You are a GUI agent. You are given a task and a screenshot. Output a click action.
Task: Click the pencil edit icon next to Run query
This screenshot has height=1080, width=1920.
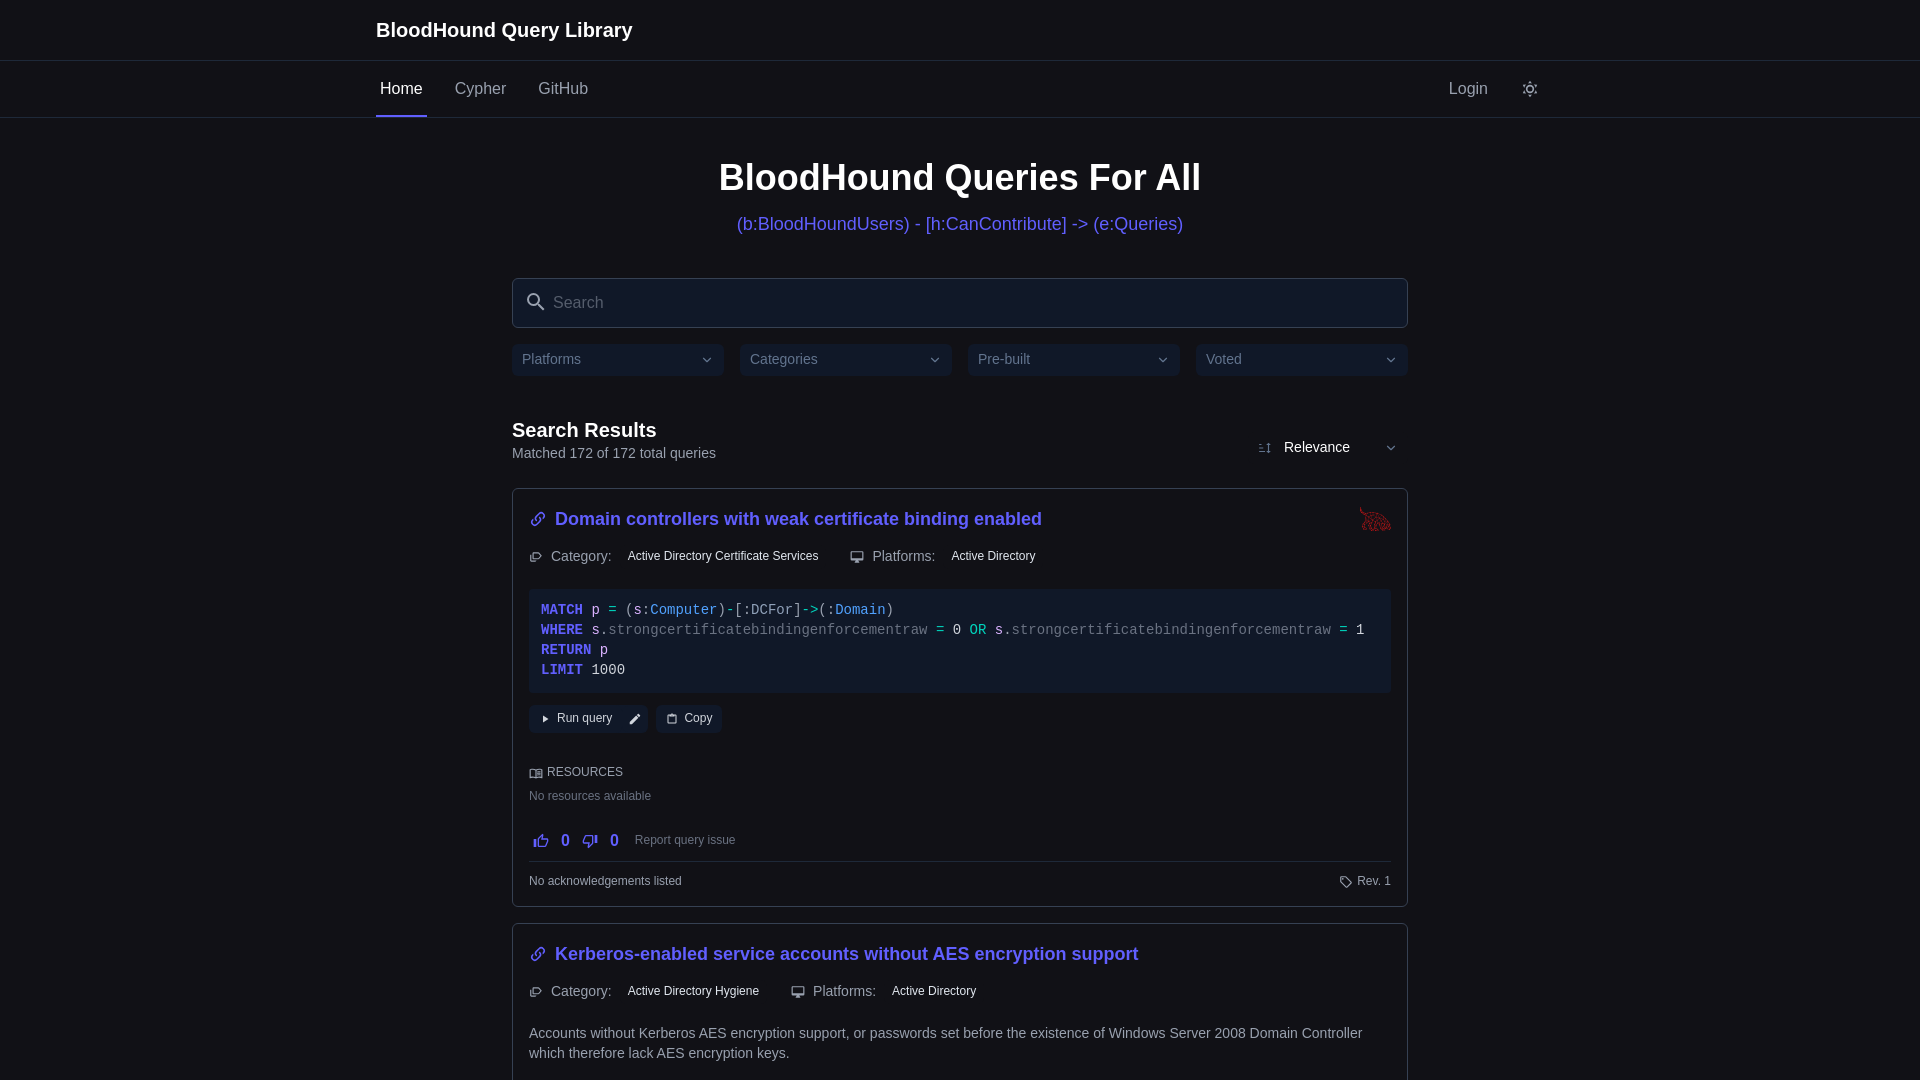635,719
